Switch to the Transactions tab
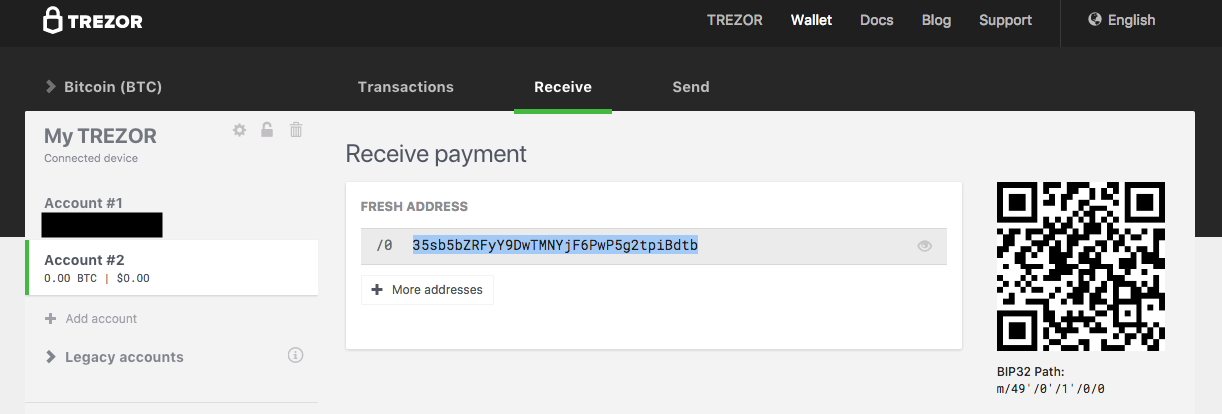The width and height of the screenshot is (1222, 414). coord(406,87)
